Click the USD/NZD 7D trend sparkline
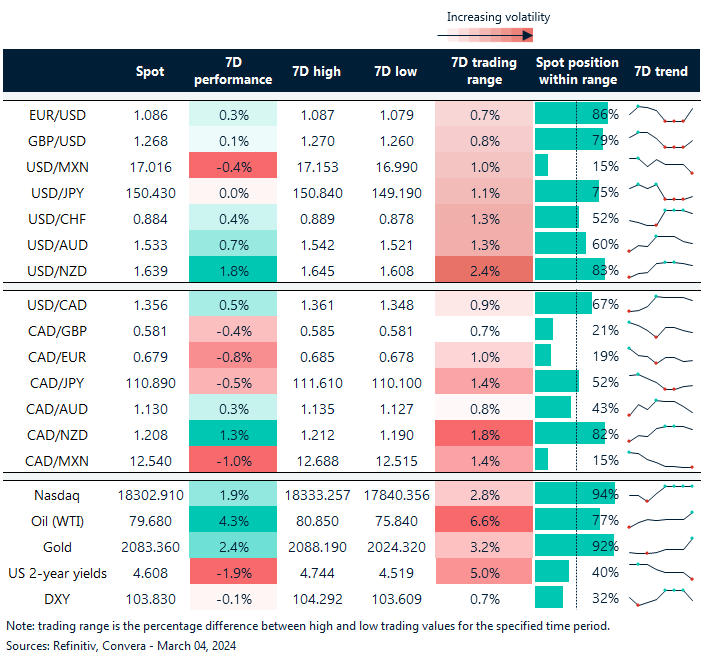Viewport: 710px width, 657px height. point(660,269)
